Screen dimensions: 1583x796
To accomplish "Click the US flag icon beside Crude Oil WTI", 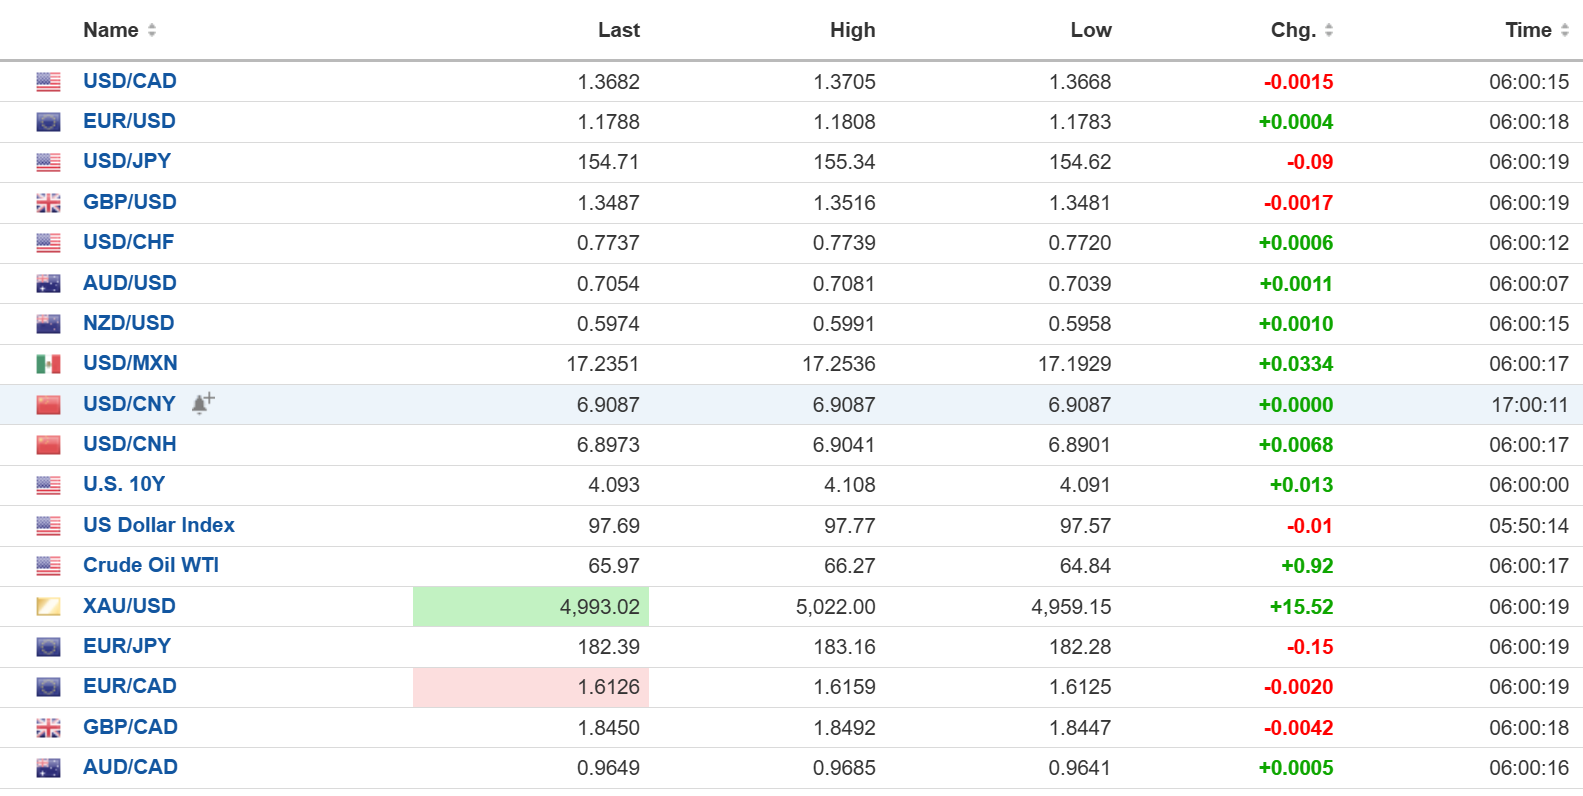I will [x=48, y=566].
